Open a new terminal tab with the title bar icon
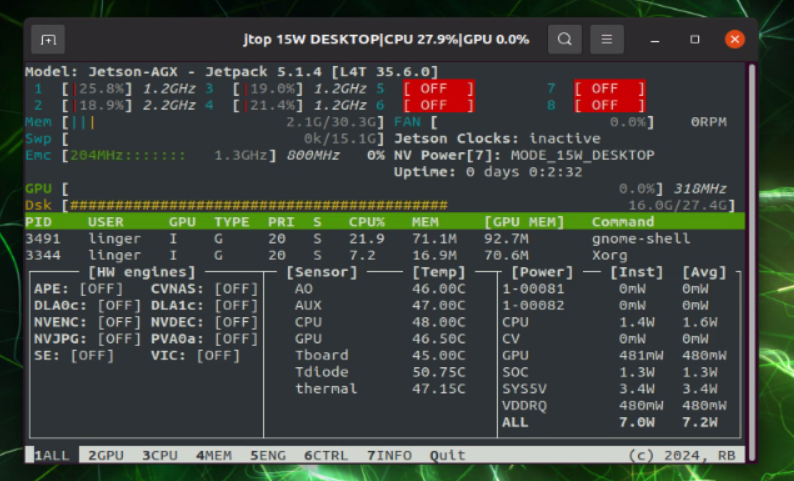794x481 pixels. 48,39
